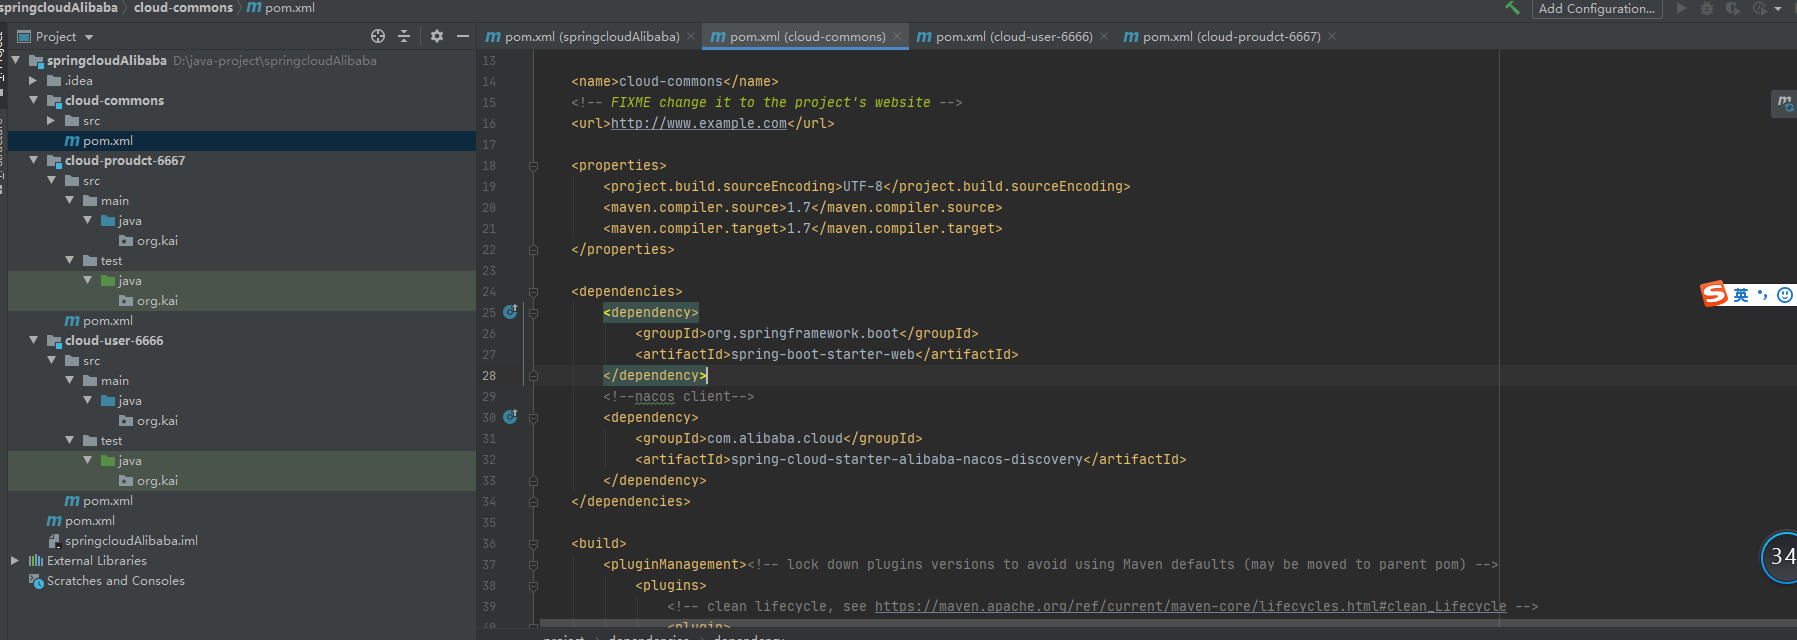The height and width of the screenshot is (640, 1797).
Task: Fold the nacos dependency block at line 30
Action: [x=533, y=418]
